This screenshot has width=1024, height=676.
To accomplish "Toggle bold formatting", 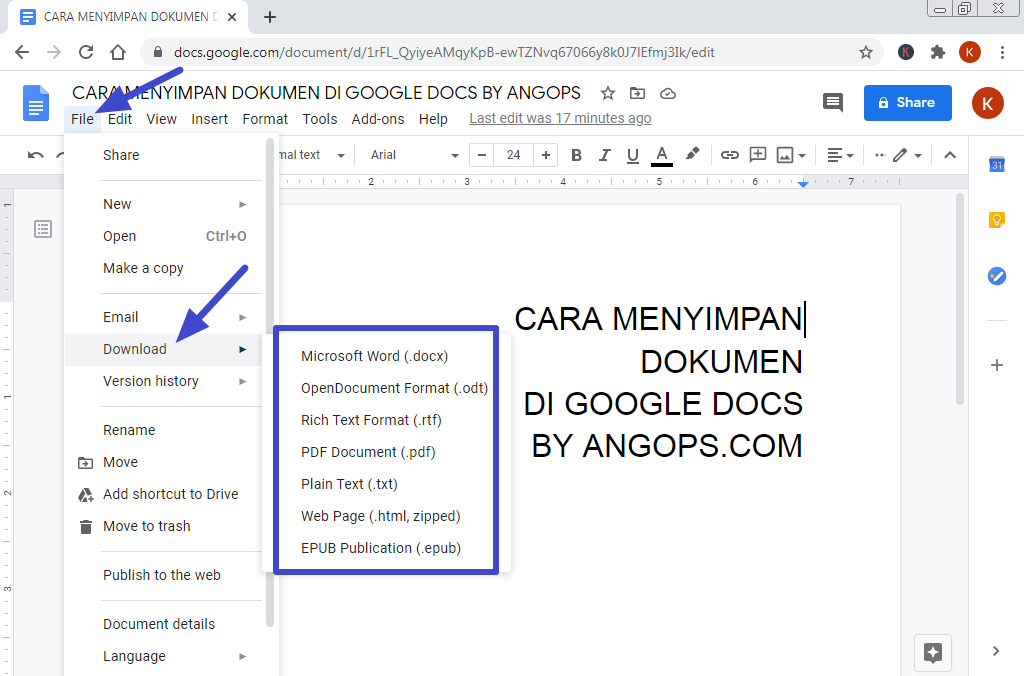I will 576,155.
